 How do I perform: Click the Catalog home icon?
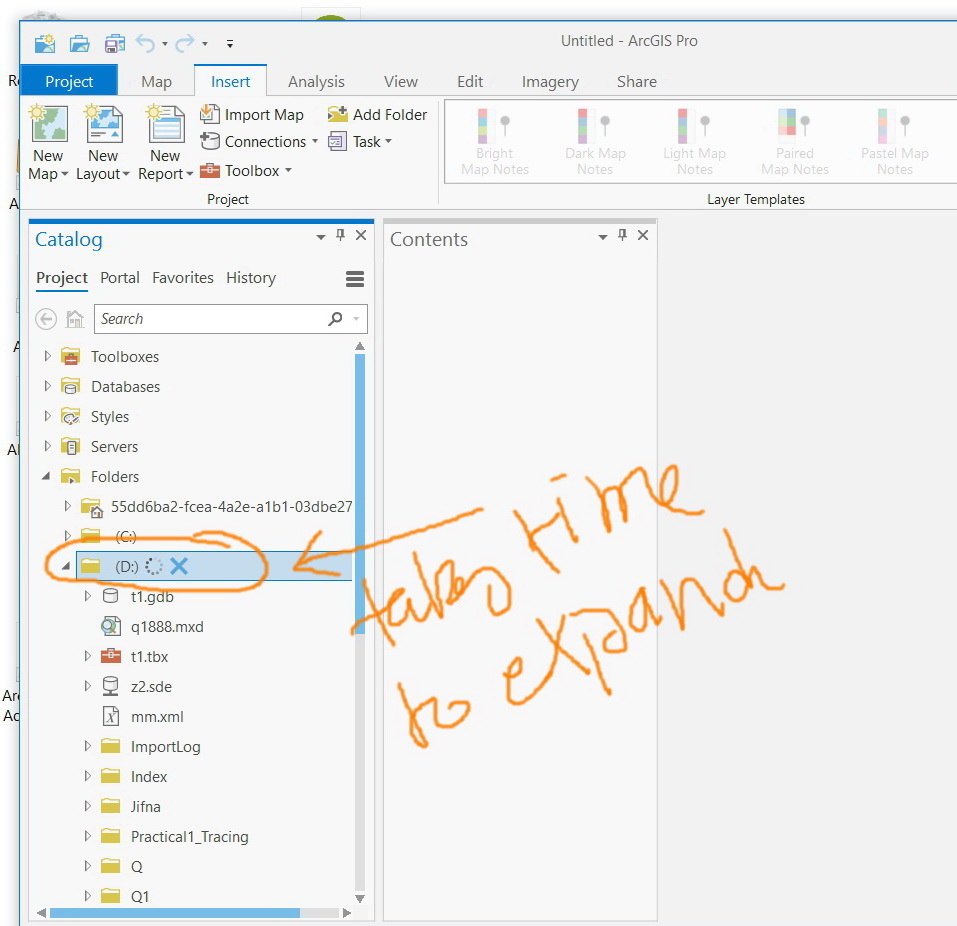pos(74,319)
